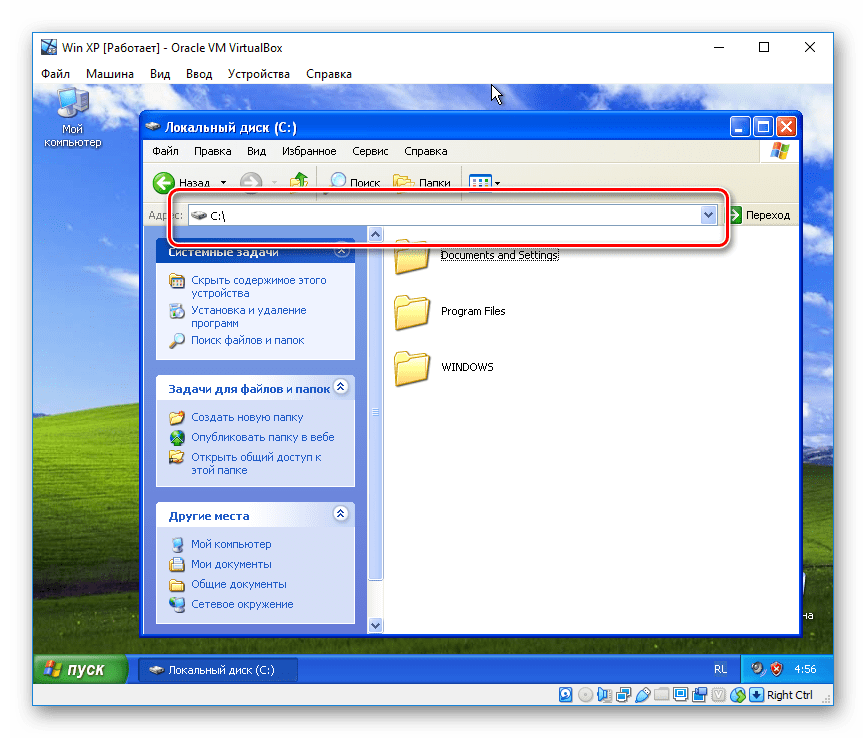Click the optical disc icon in VirtualBox status bar
The width and height of the screenshot is (866, 738).
tap(585, 694)
